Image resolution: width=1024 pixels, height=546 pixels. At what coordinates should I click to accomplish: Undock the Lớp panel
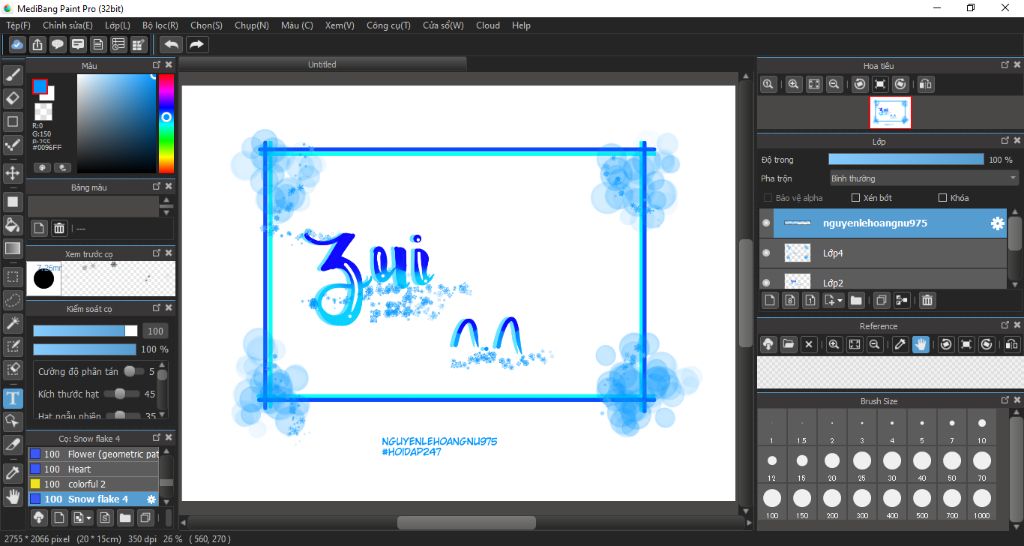[x=1005, y=140]
